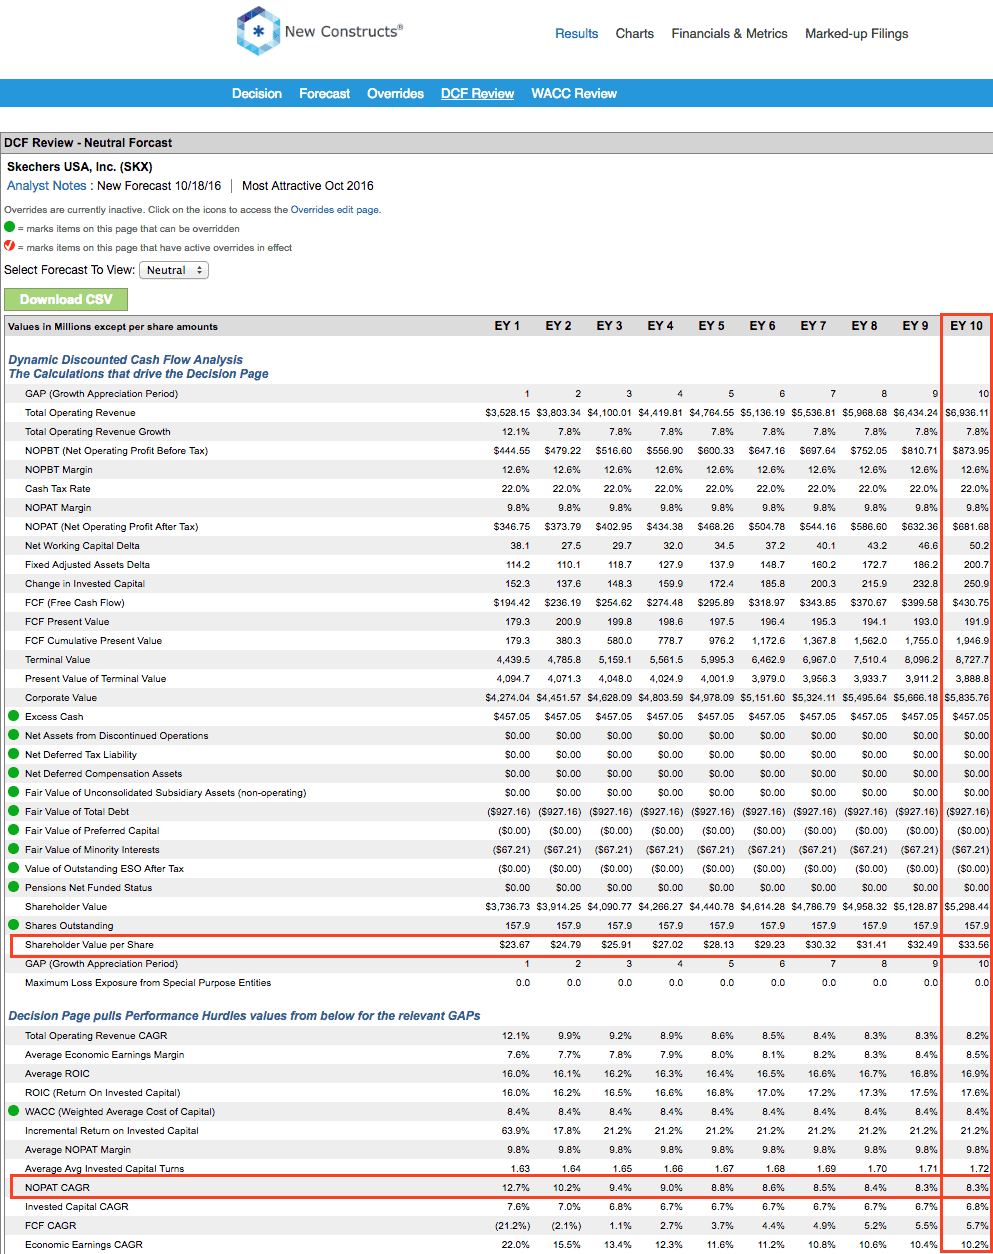Click override icon for Pensions Net Funded Status
The width and height of the screenshot is (993, 1254).
click(x=13, y=887)
